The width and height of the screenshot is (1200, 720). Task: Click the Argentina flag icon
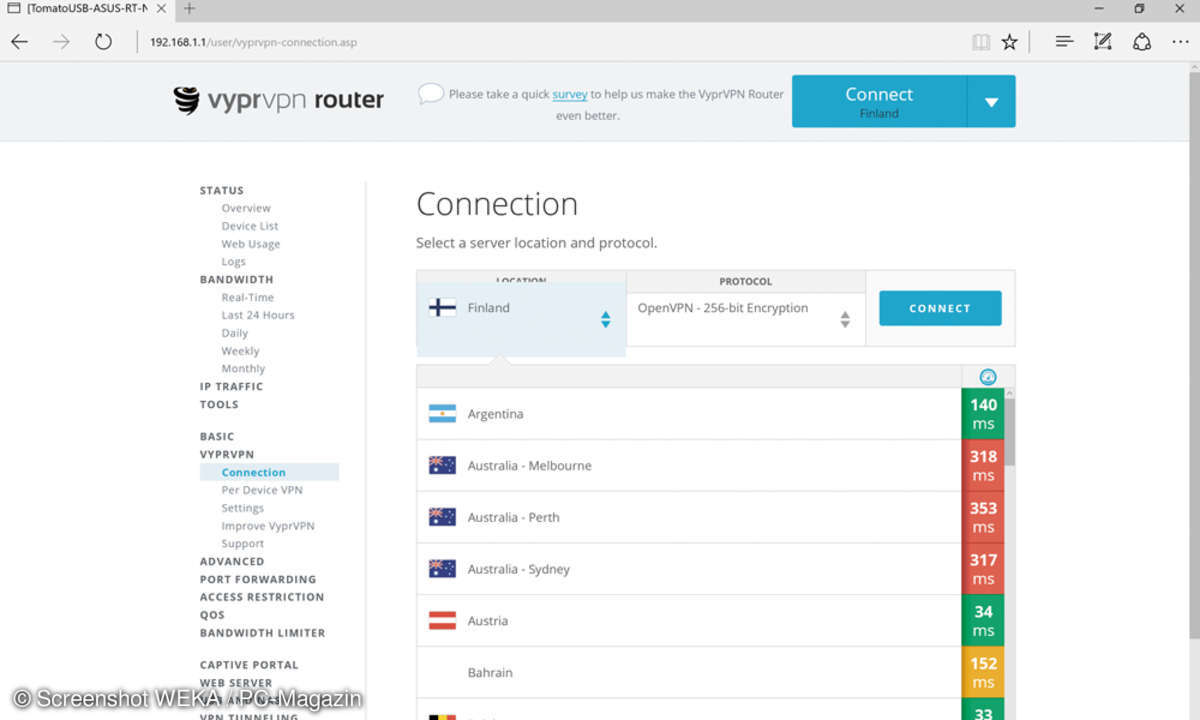click(442, 414)
